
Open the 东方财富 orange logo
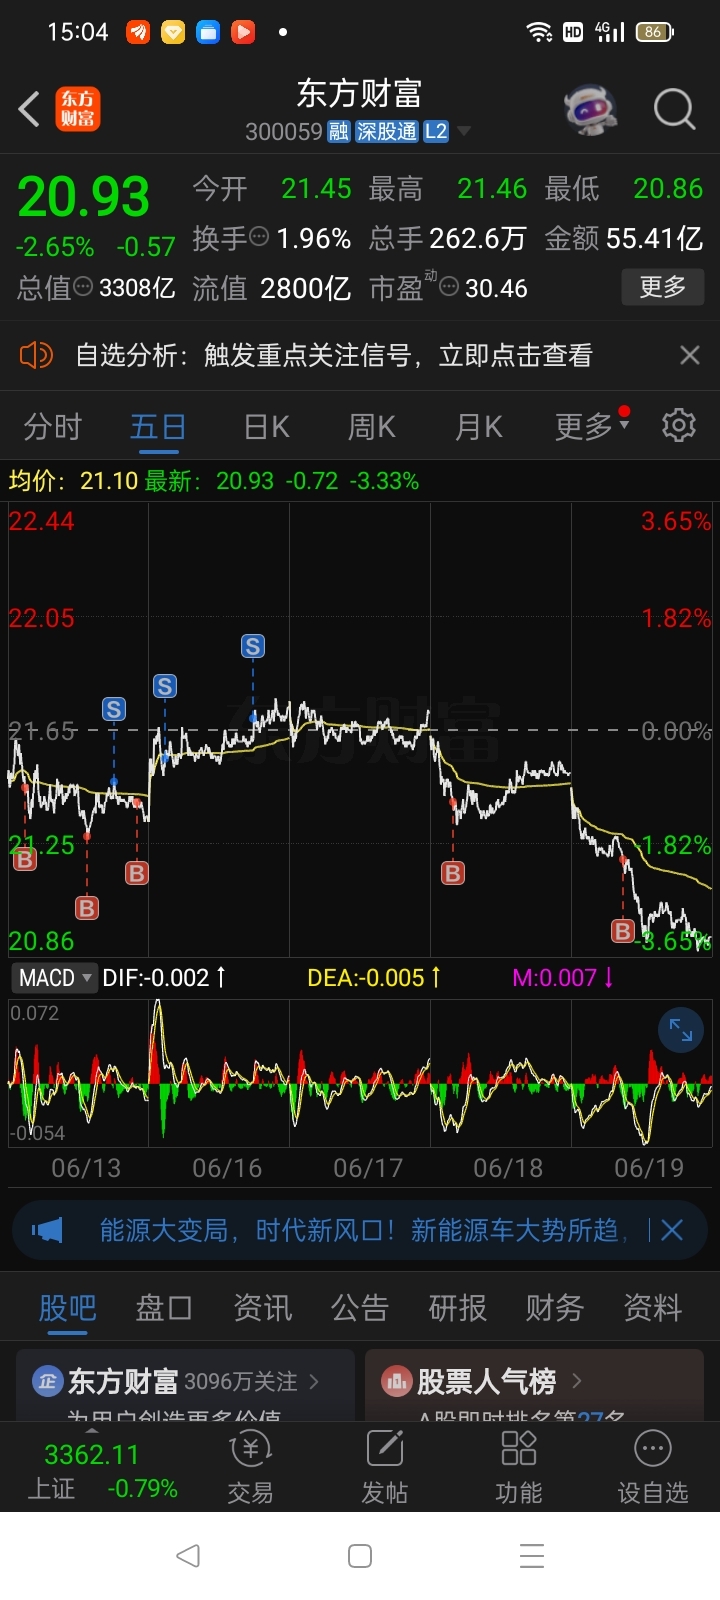pyautogui.click(x=77, y=109)
